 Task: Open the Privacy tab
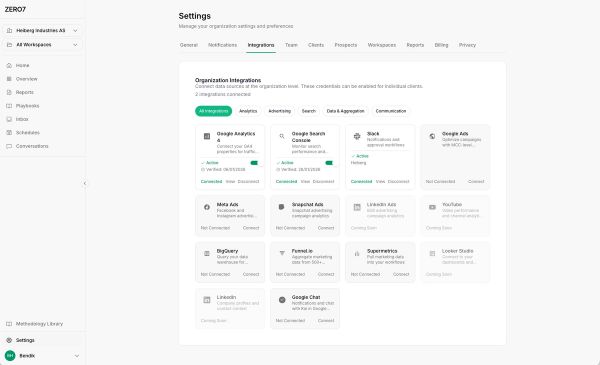tap(468, 45)
